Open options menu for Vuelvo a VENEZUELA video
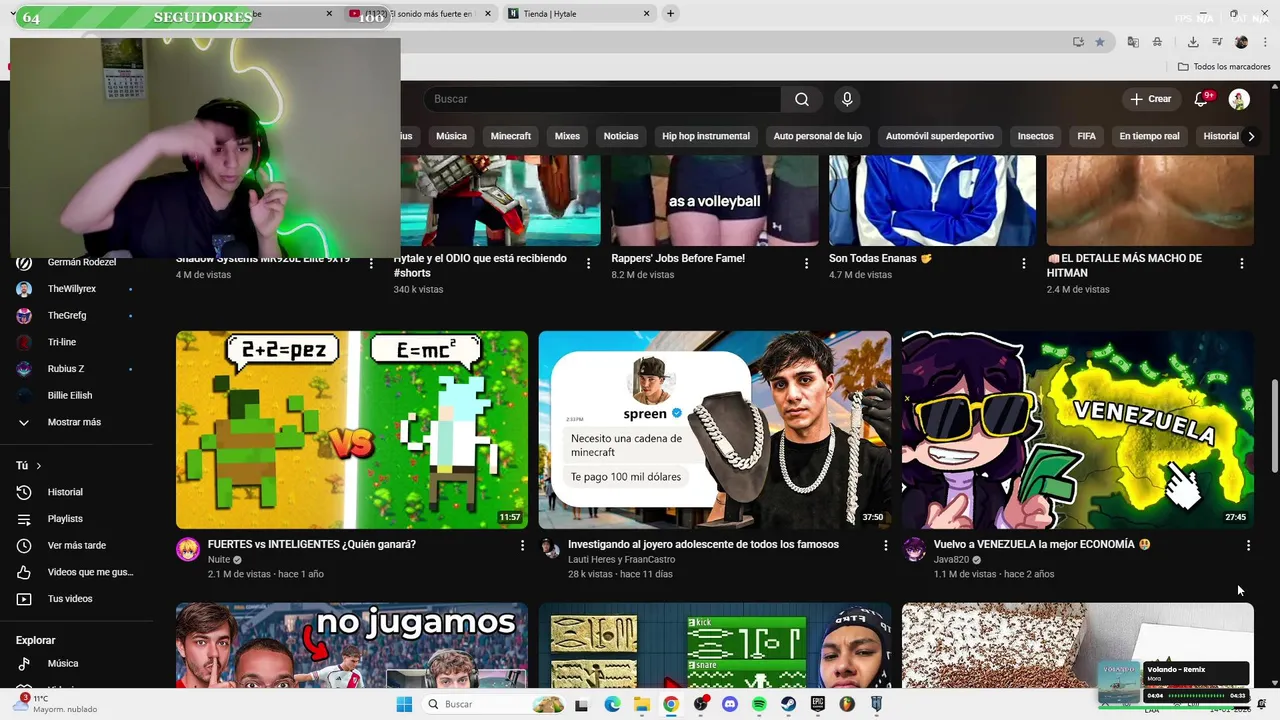1280x720 pixels. (x=1248, y=545)
